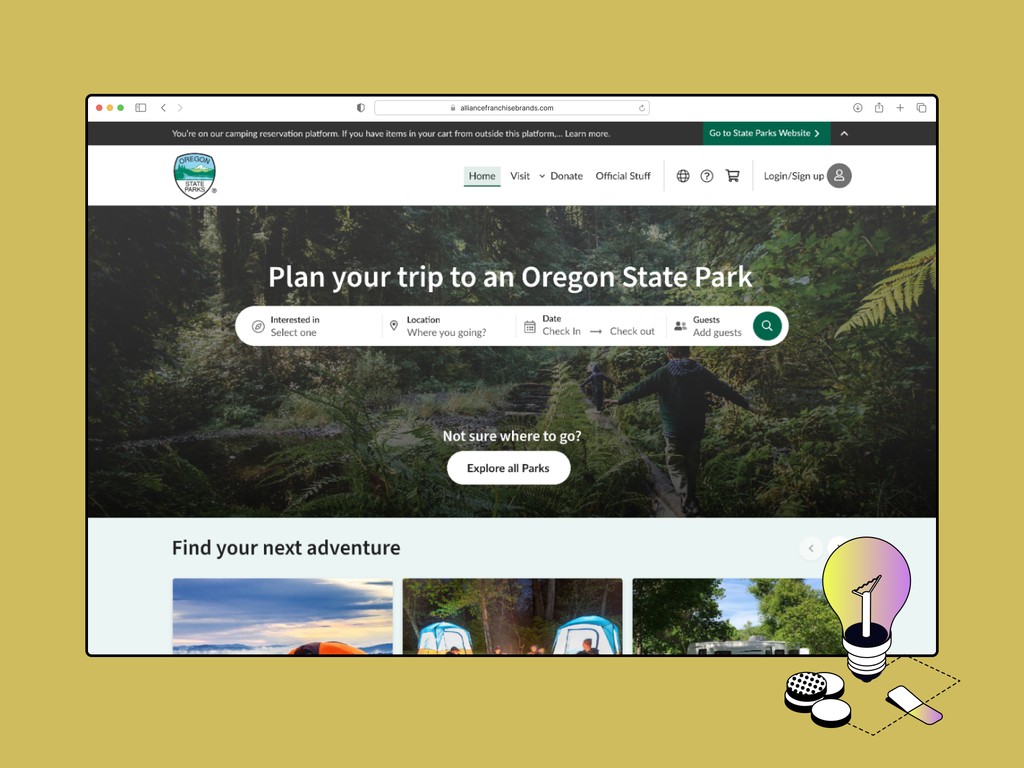Click the browser reload icon
The image size is (1024, 768).
(x=642, y=108)
